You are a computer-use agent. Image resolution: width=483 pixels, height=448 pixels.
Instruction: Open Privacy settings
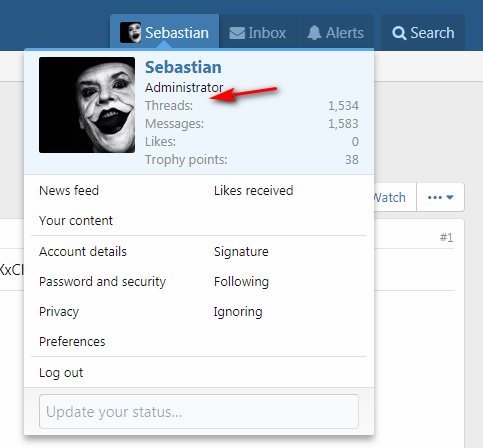[x=59, y=312]
